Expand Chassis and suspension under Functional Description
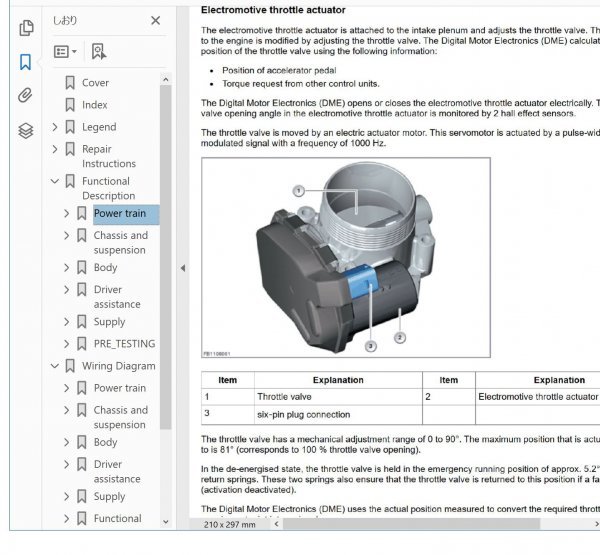 (67, 235)
